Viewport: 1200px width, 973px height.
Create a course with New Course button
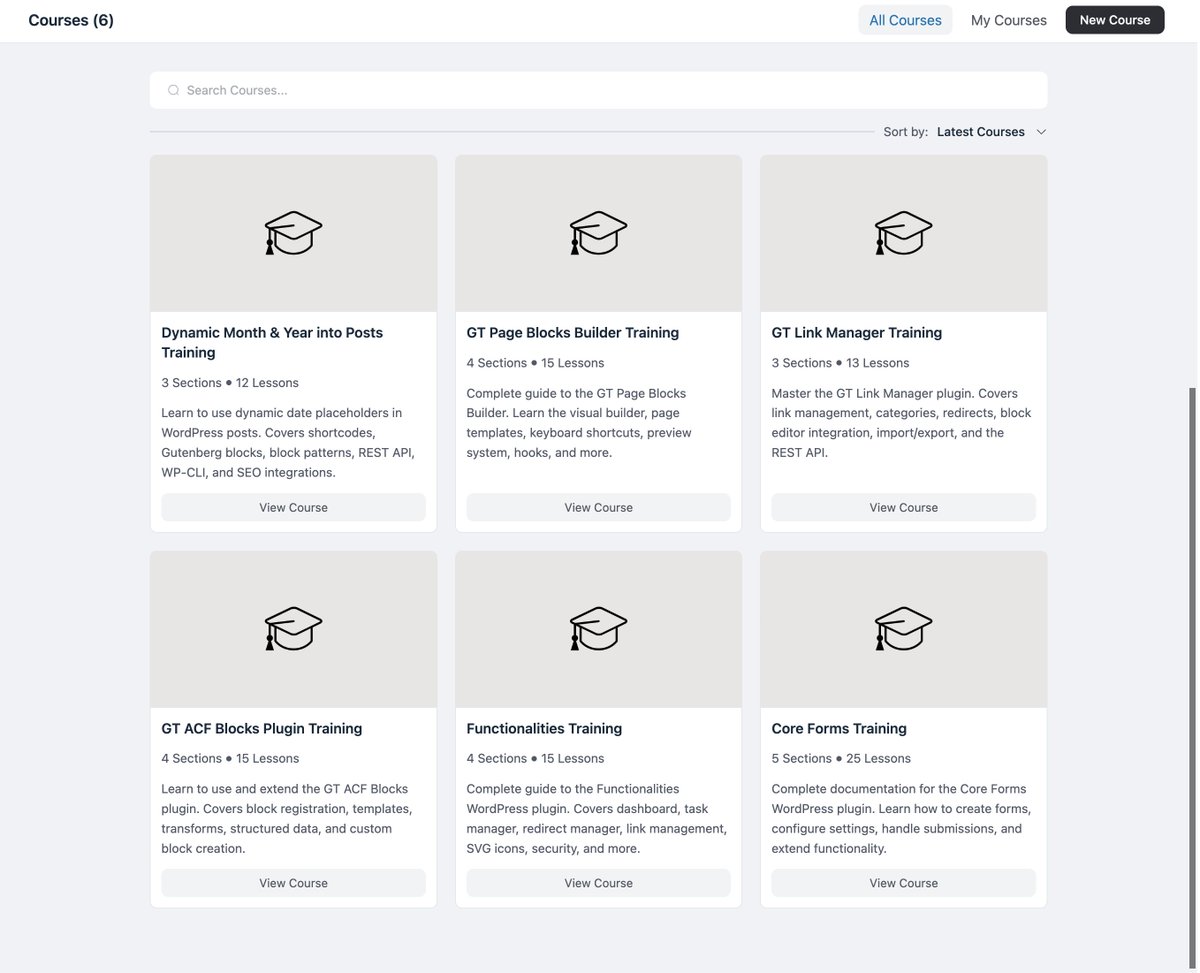(x=1115, y=20)
